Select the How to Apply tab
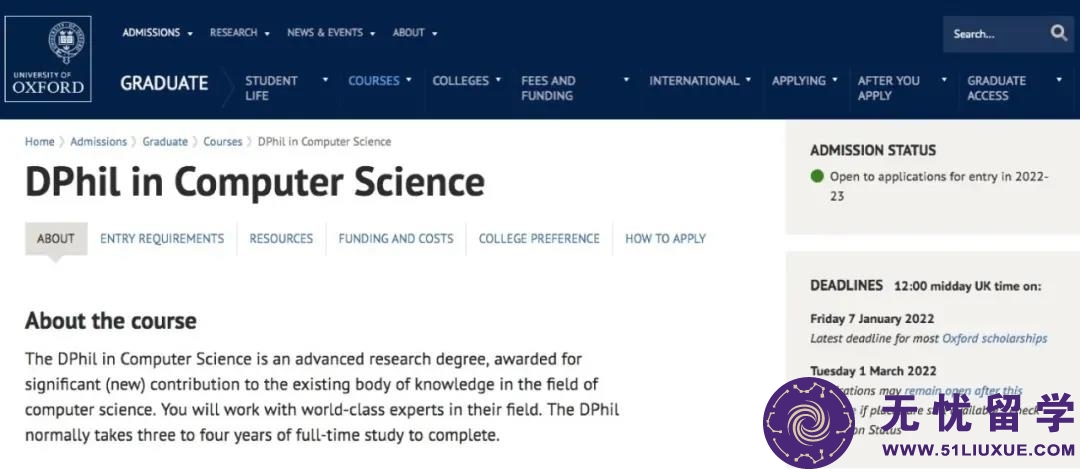This screenshot has height=474, width=1080. [x=665, y=238]
